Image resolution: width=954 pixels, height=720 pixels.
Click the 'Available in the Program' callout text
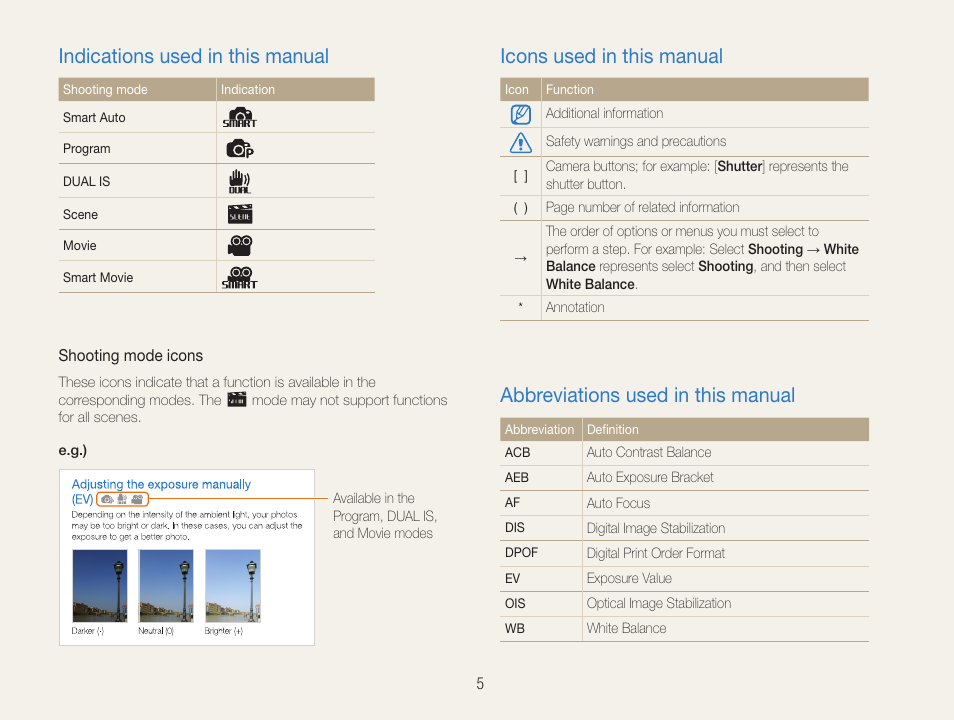pos(385,516)
